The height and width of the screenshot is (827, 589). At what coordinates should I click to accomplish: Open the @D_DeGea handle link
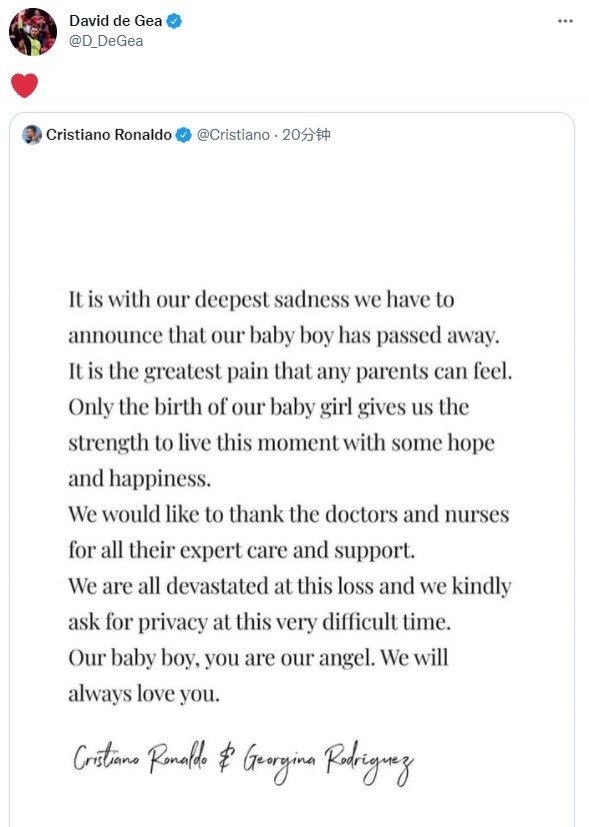(x=106, y=41)
